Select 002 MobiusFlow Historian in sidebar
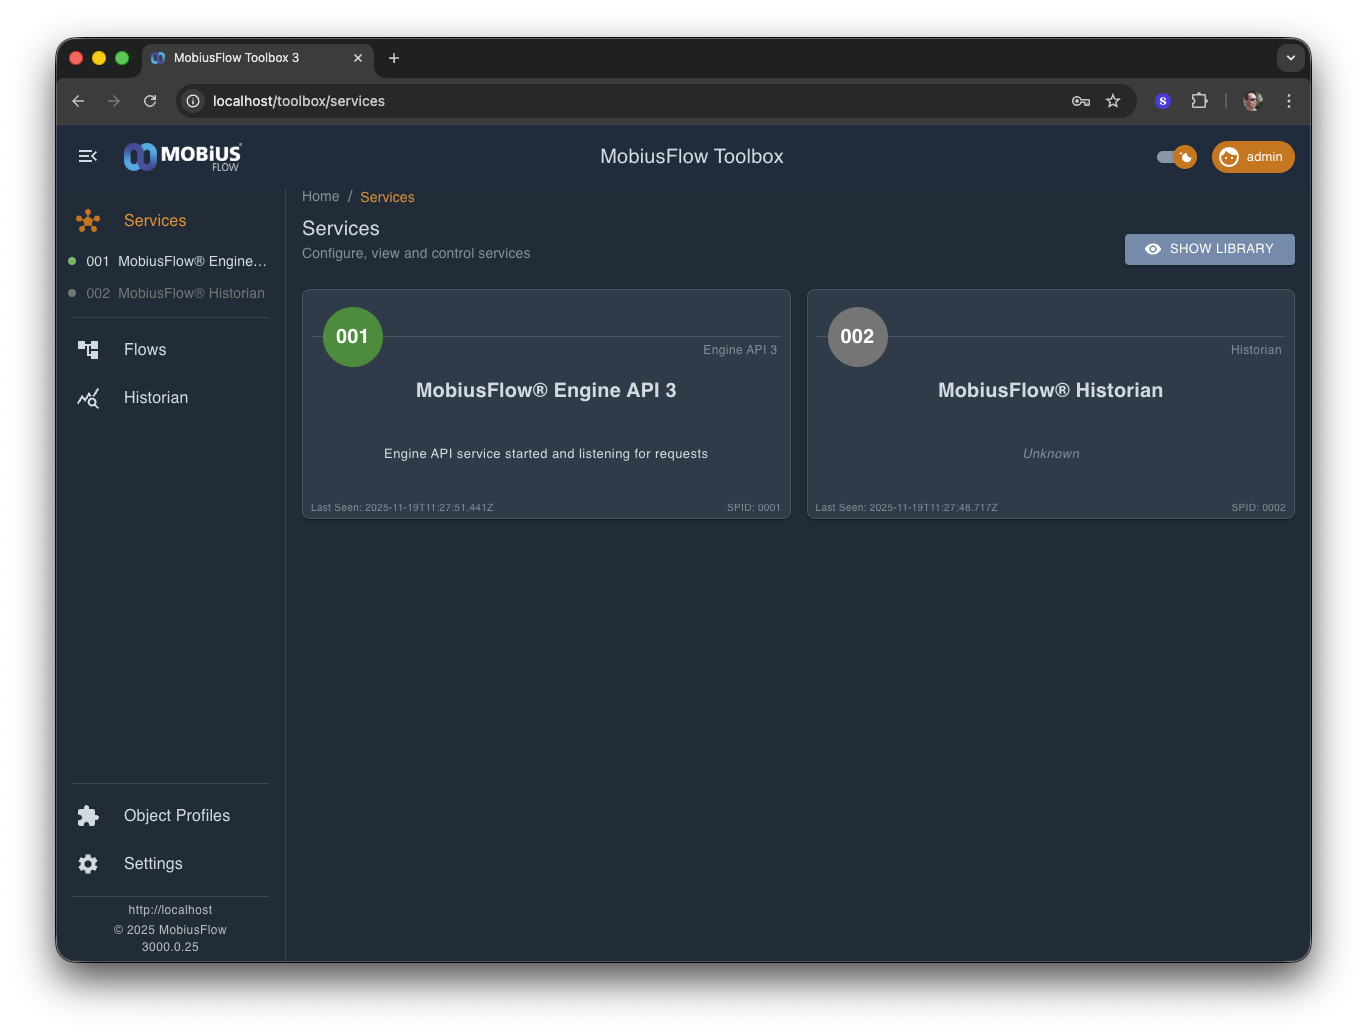Screen dimensions: 1367x1036 [175, 293]
